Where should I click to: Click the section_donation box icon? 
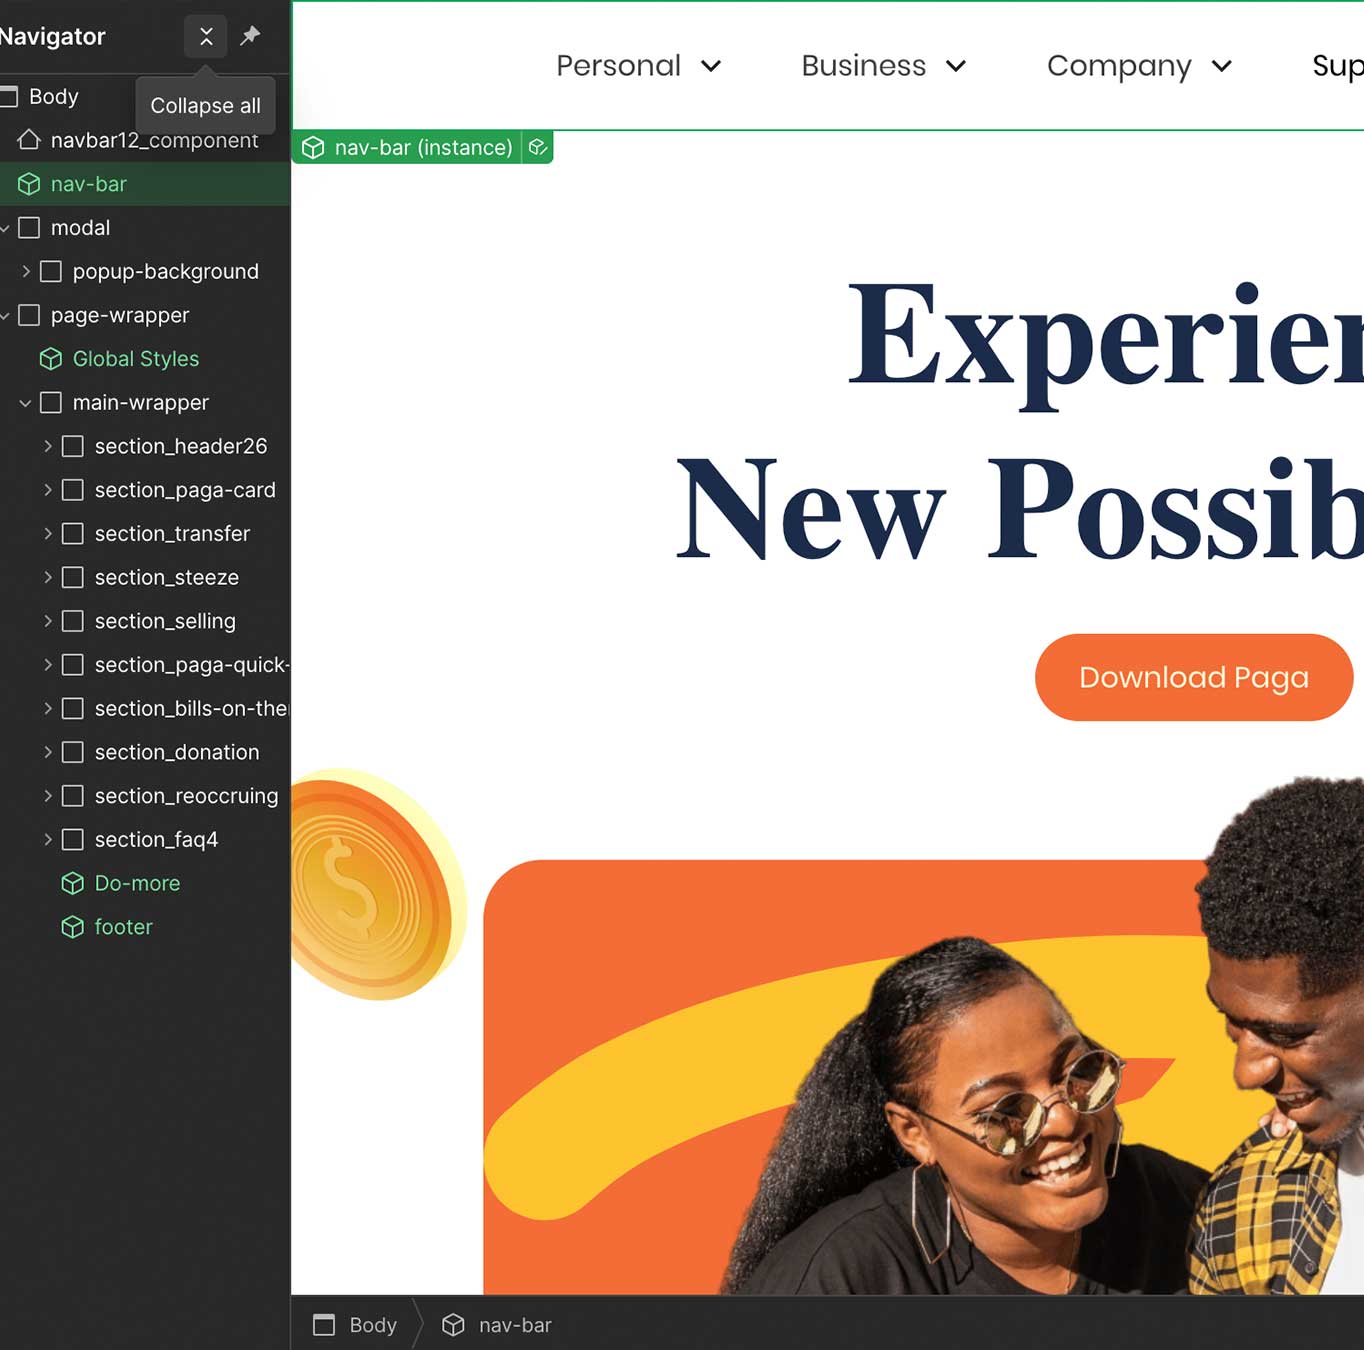click(73, 752)
